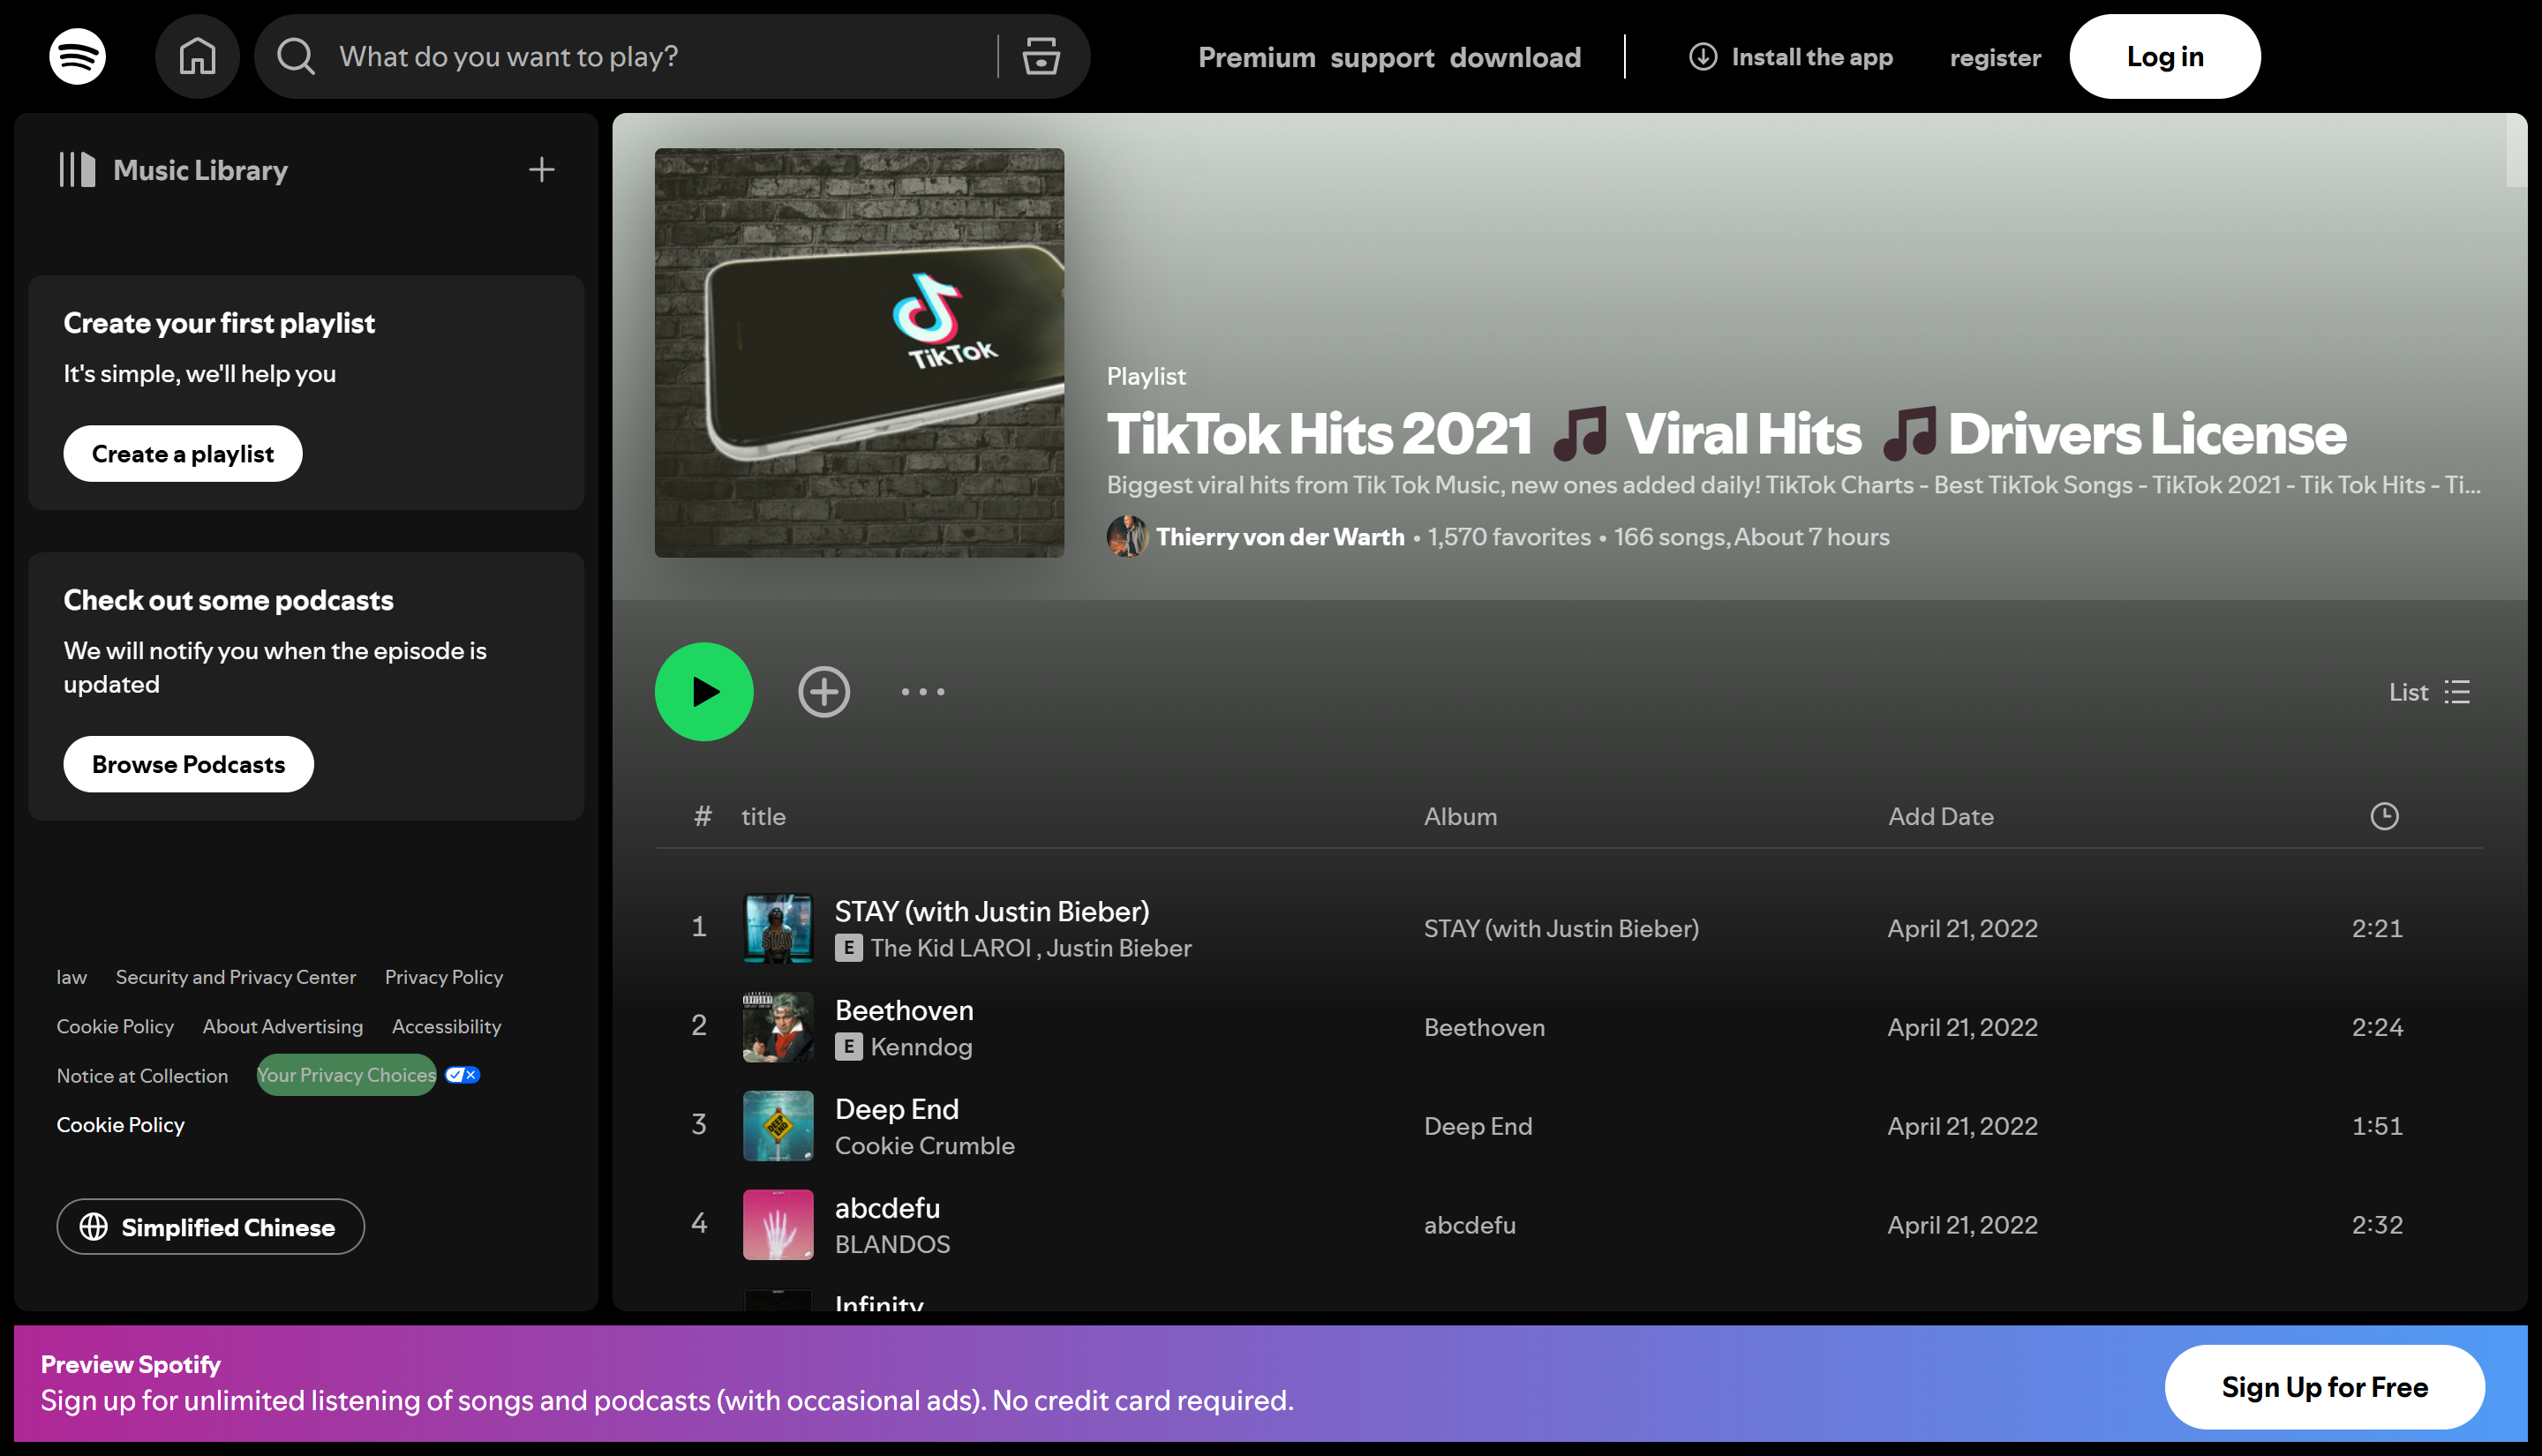
Task: Click the Music Library icon
Action: (x=77, y=170)
